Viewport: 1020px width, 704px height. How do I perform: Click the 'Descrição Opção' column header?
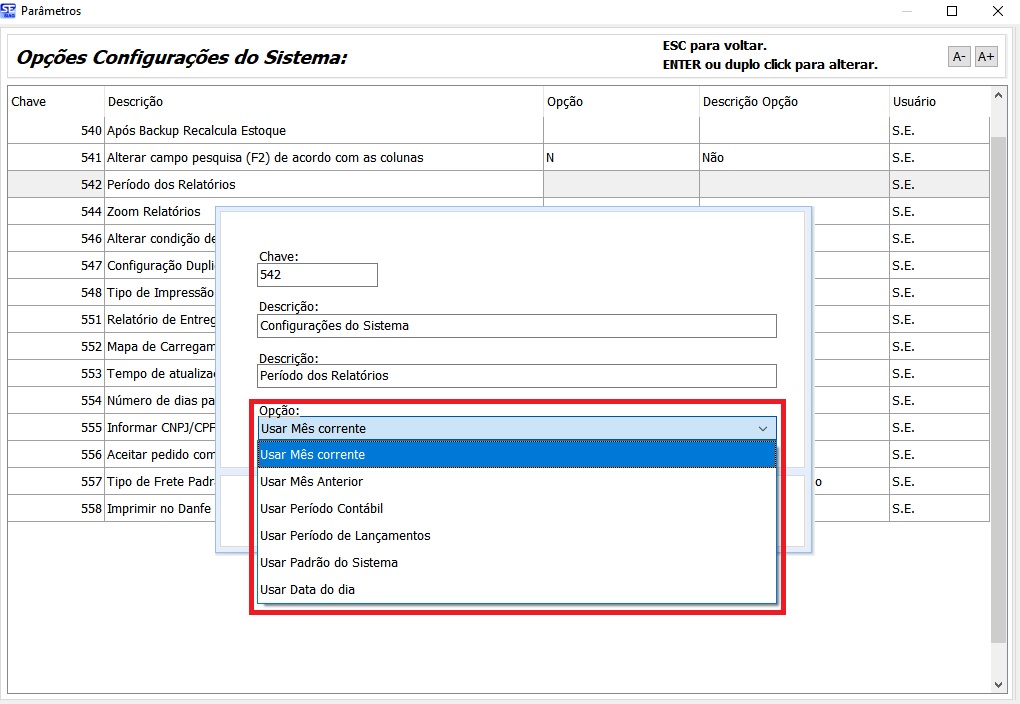point(750,102)
